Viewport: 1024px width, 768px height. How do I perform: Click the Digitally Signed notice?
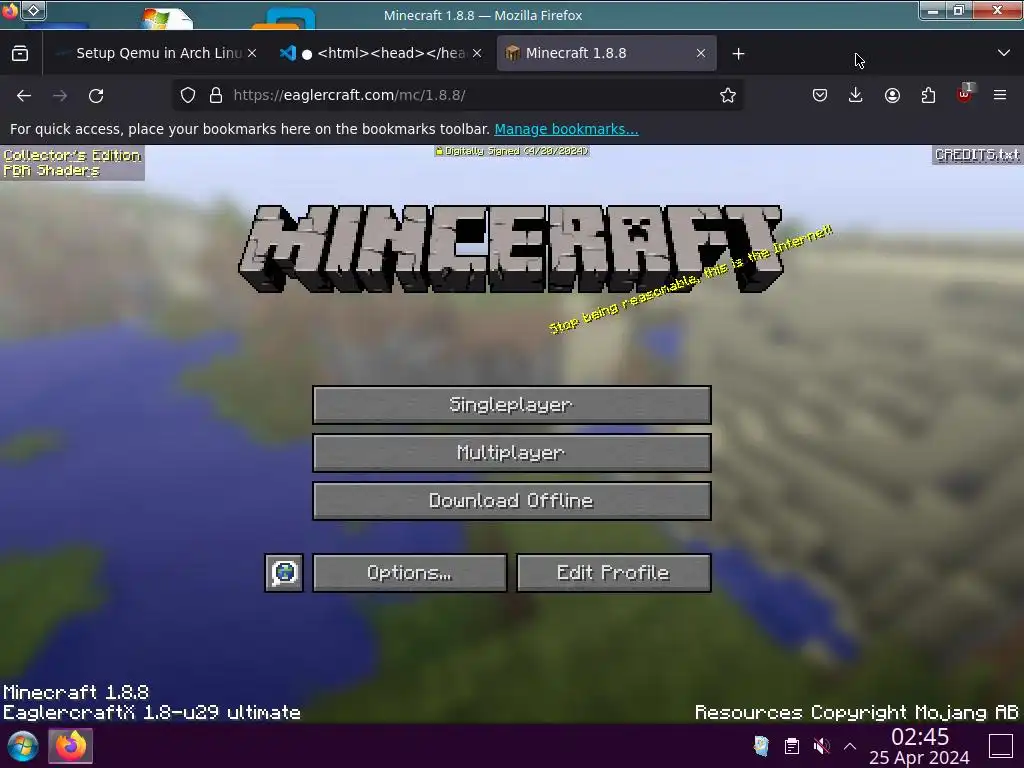point(512,151)
